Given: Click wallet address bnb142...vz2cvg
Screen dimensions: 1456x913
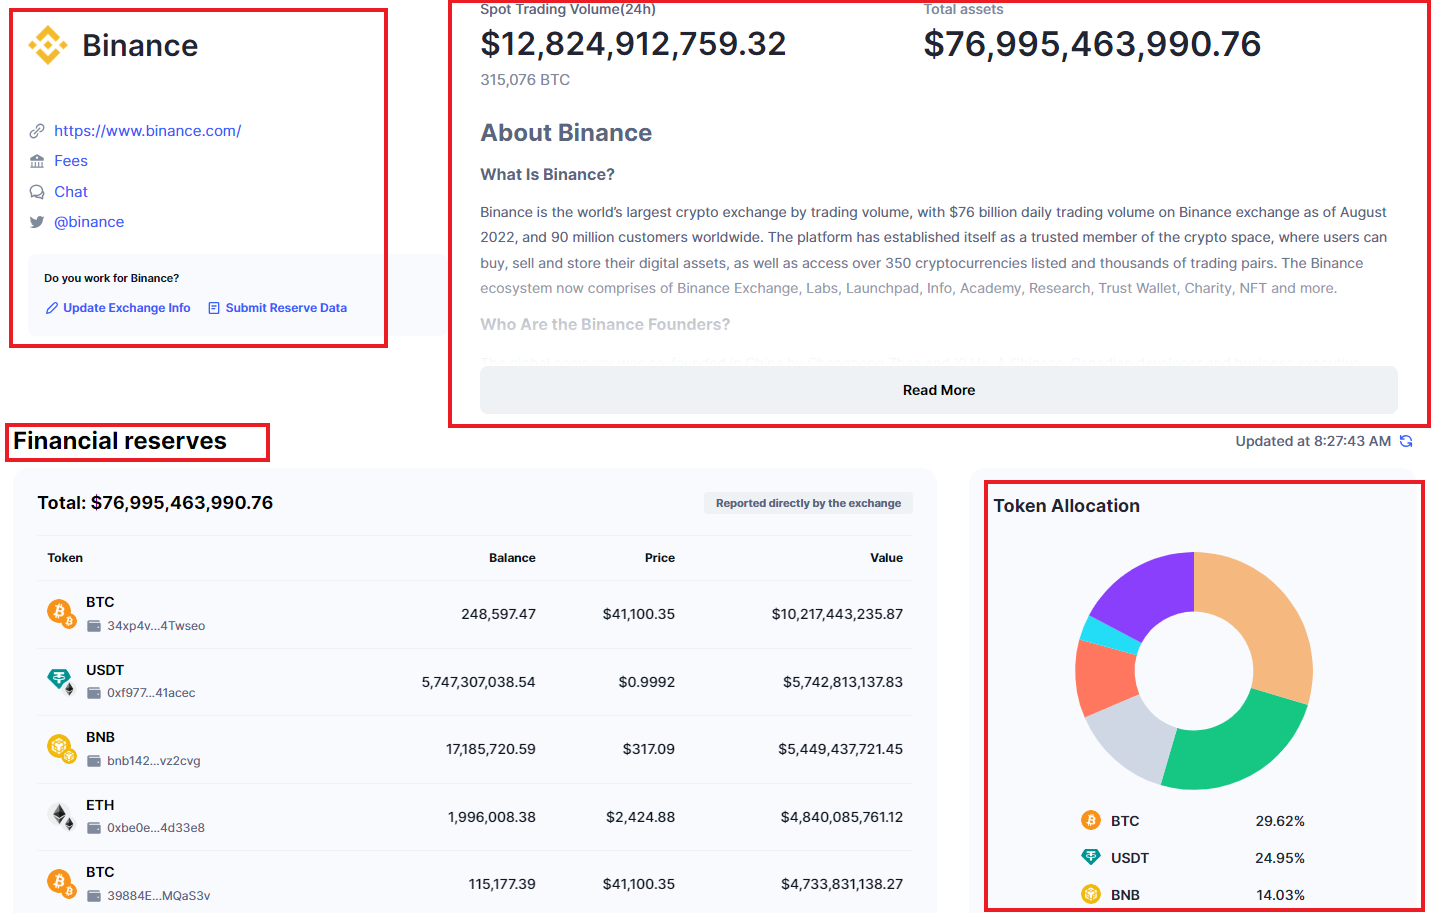Looking at the screenshot, I should [154, 761].
